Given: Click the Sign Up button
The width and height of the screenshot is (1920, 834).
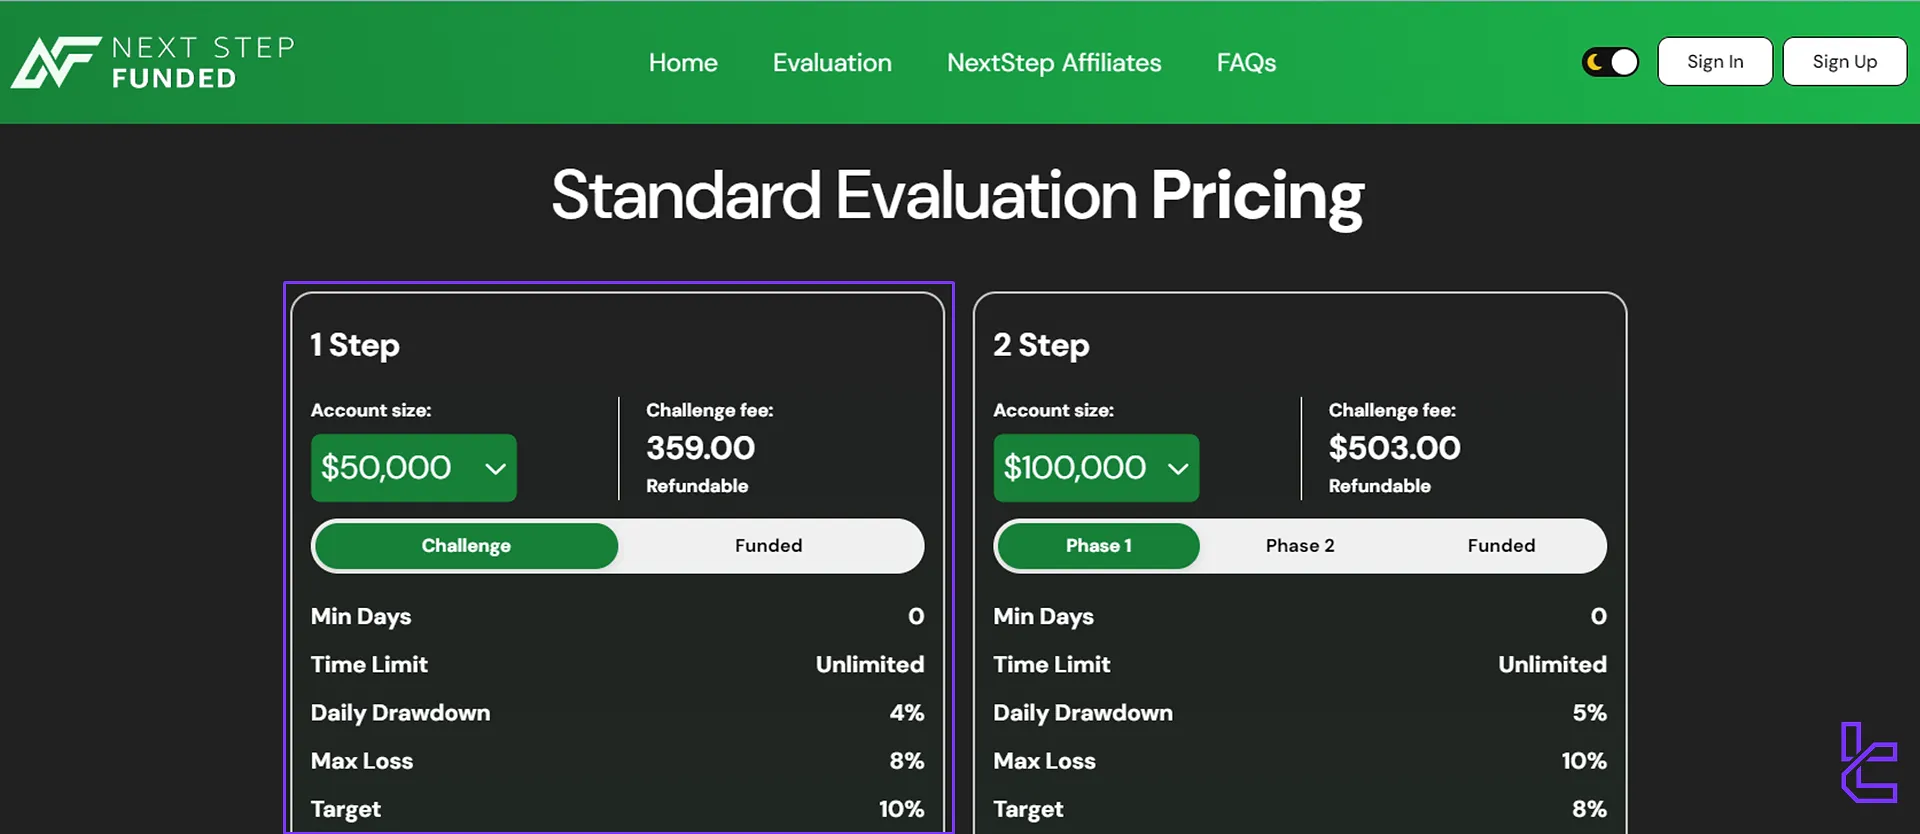Looking at the screenshot, I should (1844, 61).
